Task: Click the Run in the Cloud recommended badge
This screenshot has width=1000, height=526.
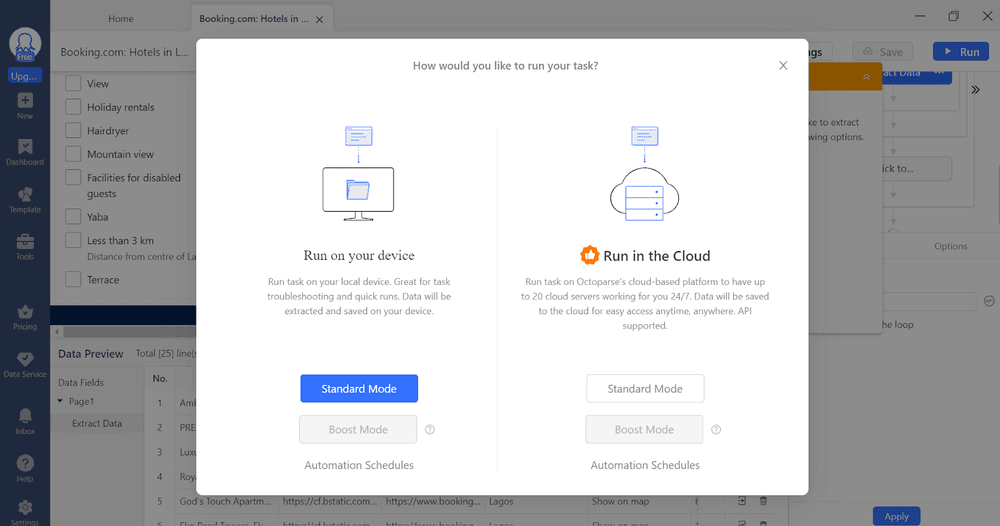Action: [589, 255]
